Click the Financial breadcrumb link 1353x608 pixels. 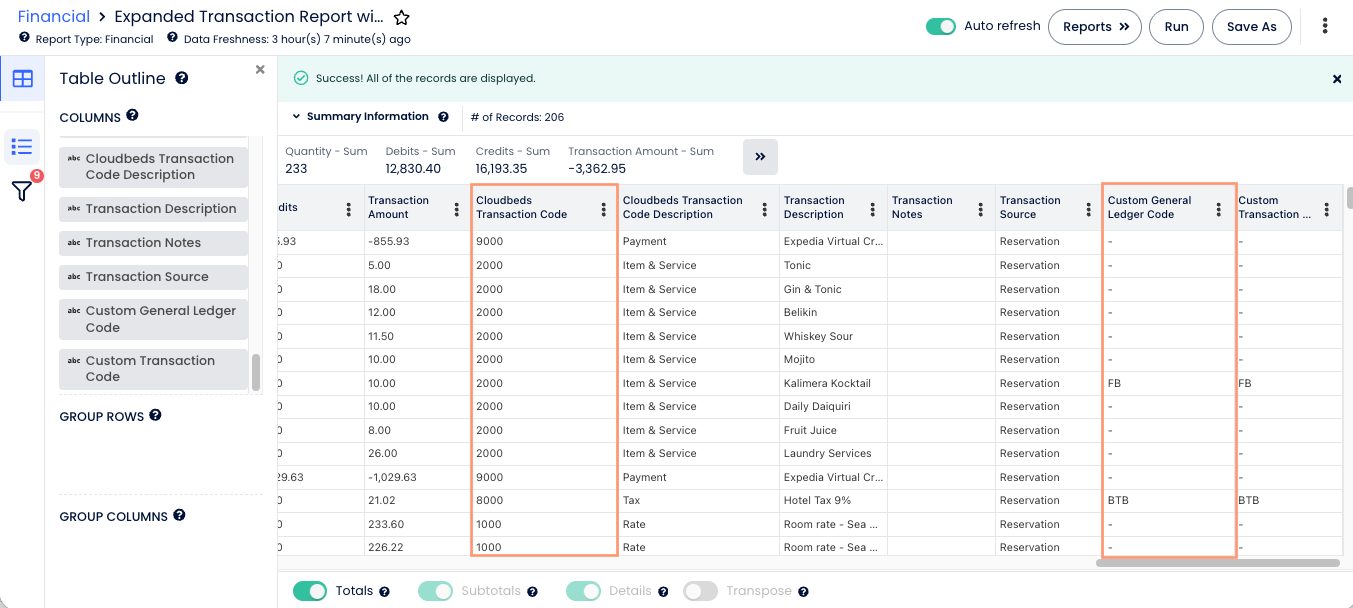[x=54, y=17]
